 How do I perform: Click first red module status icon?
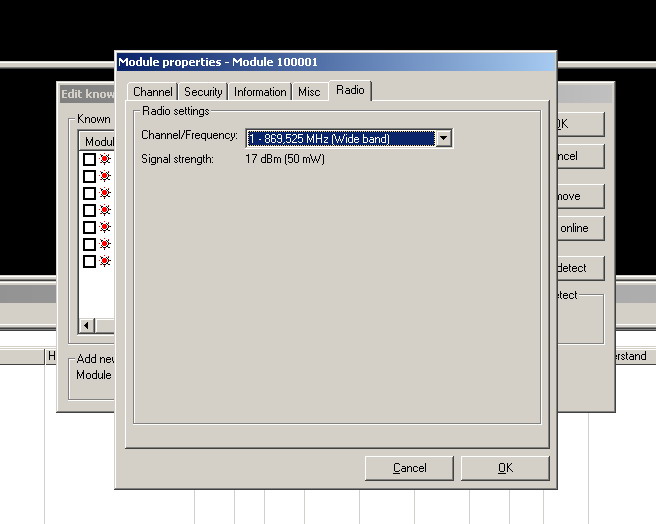105,159
